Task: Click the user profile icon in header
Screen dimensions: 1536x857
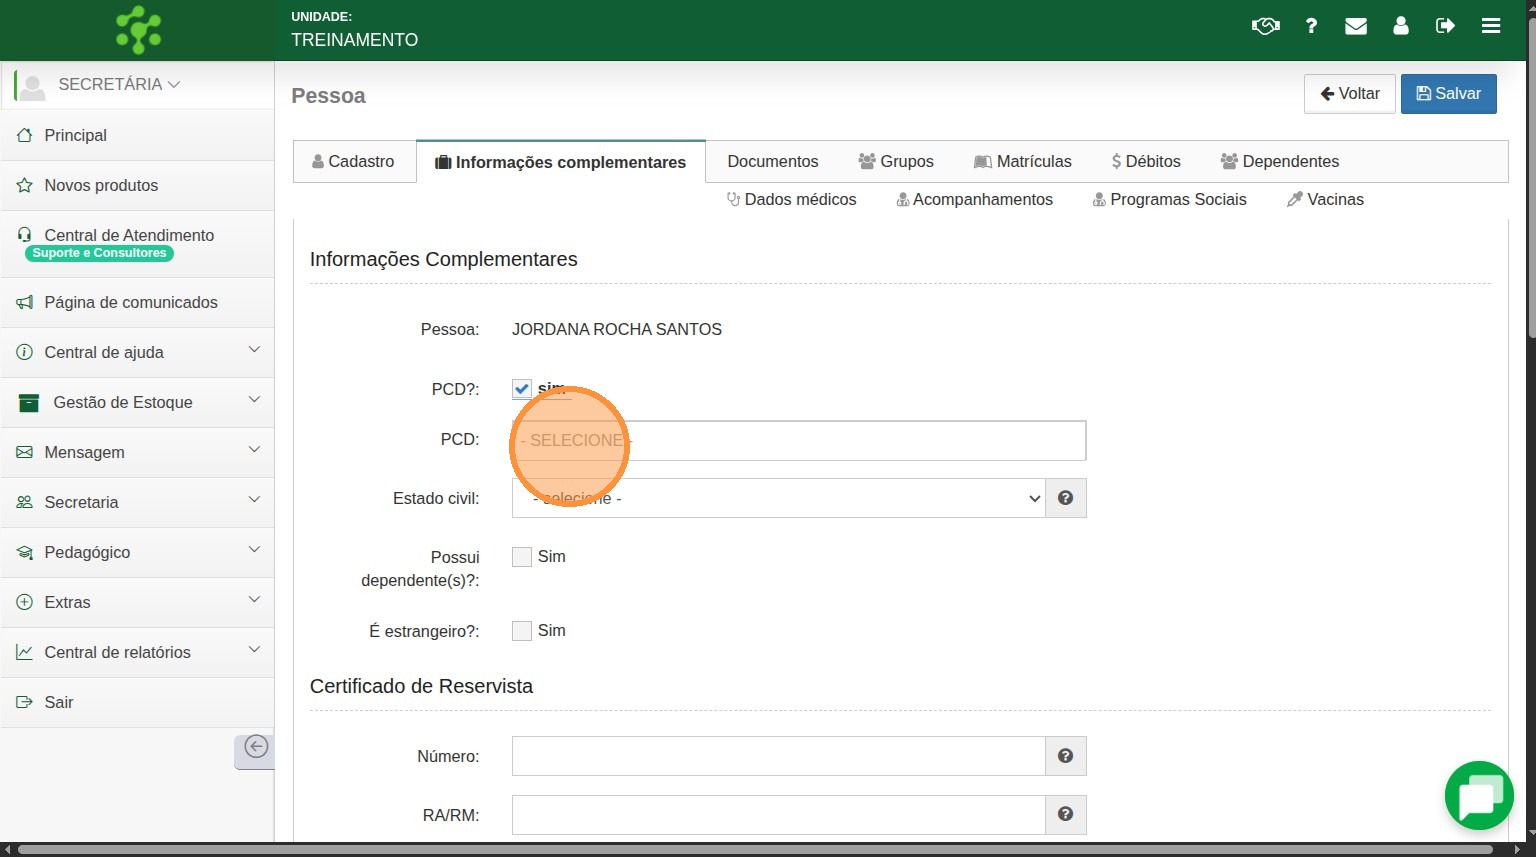Action: (x=1401, y=26)
